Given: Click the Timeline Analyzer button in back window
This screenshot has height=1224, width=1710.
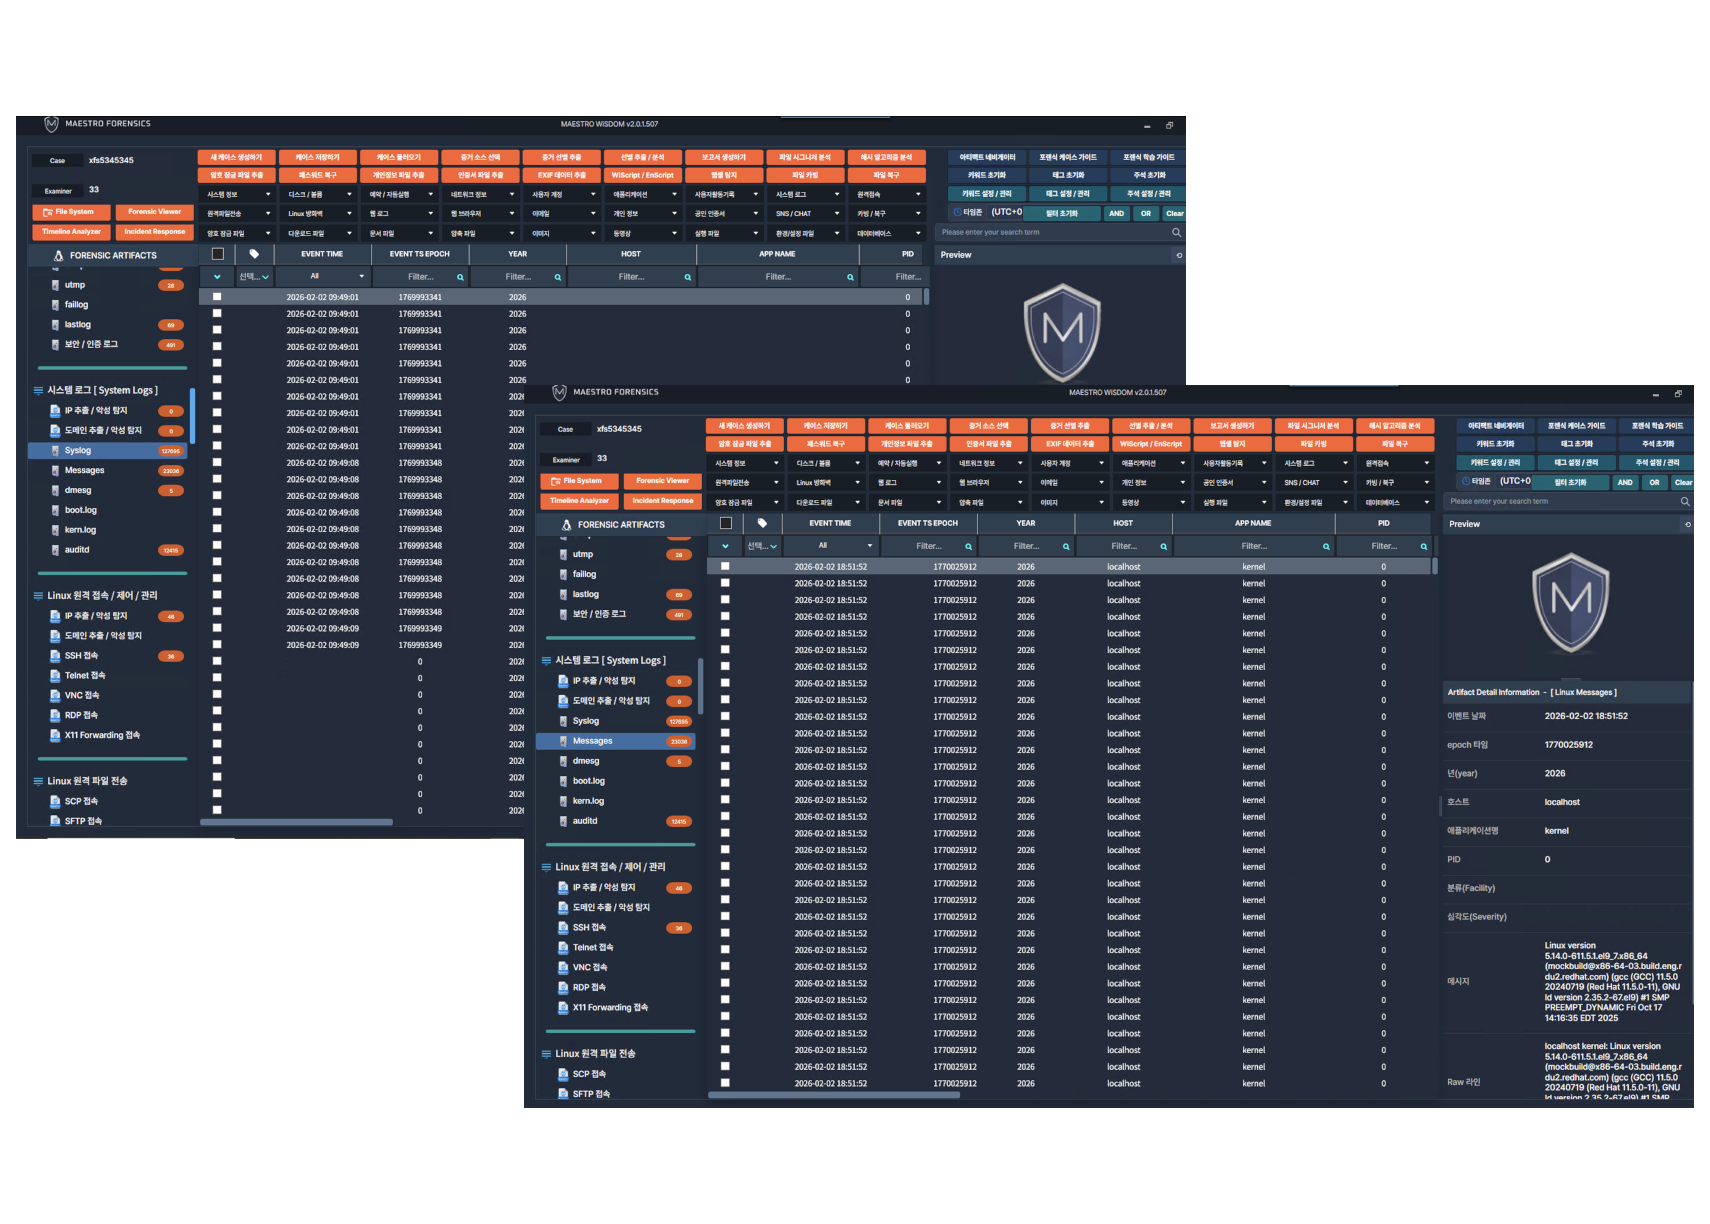Looking at the screenshot, I should tap(72, 232).
